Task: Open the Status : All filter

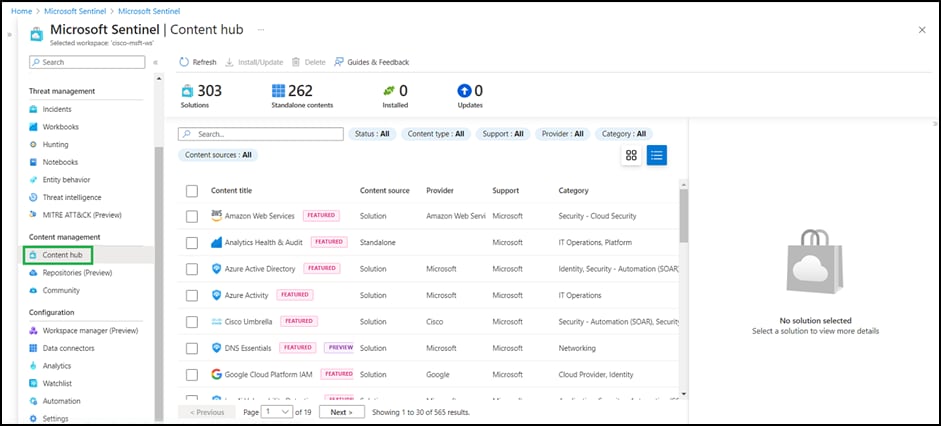Action: click(x=372, y=134)
